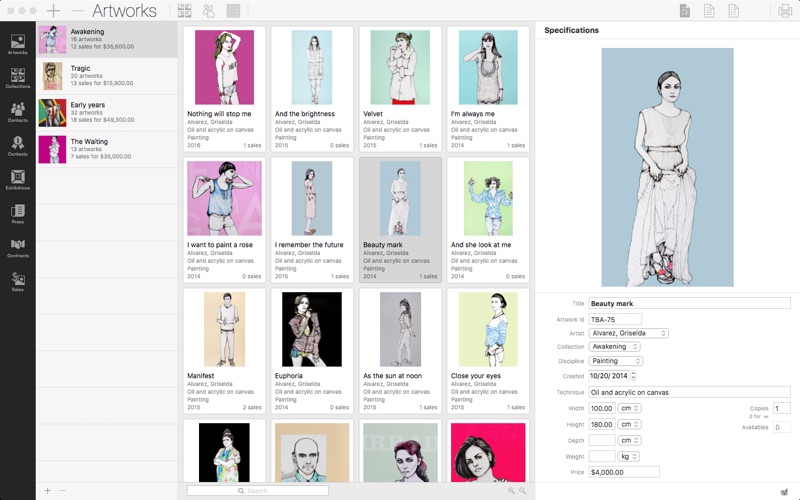
Task: Click the empty Depth field
Action: point(602,440)
